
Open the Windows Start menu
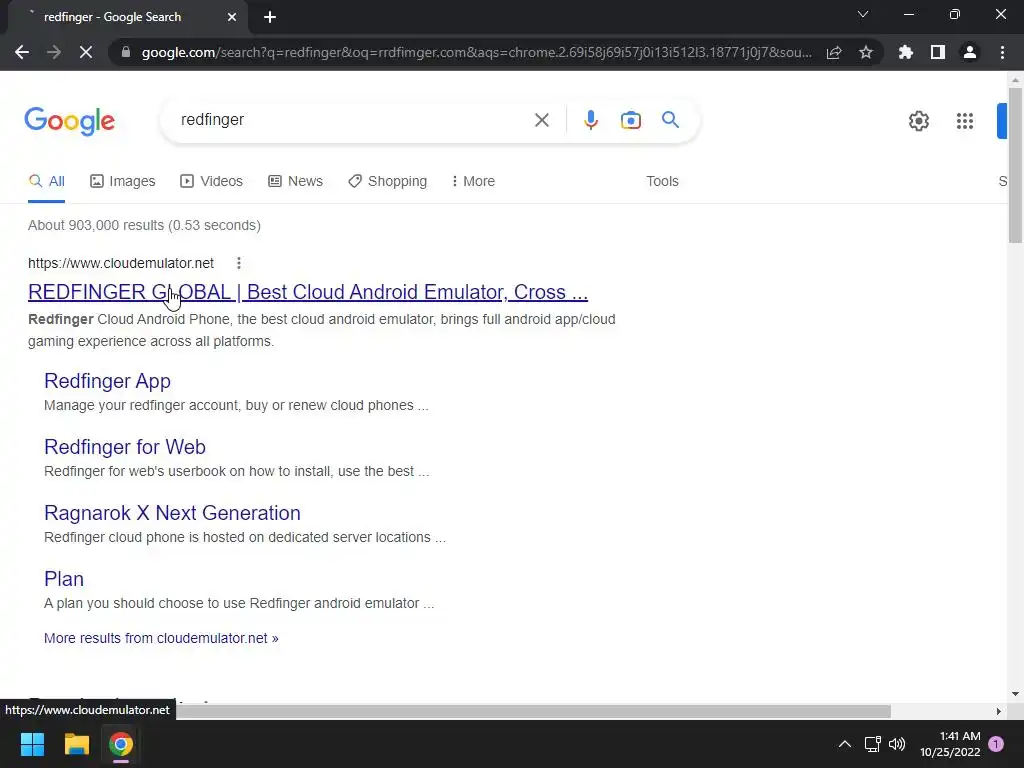(x=32, y=744)
